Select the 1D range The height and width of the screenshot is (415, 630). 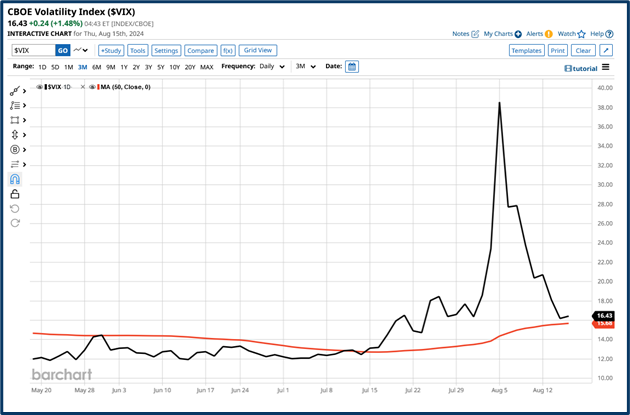pos(42,67)
